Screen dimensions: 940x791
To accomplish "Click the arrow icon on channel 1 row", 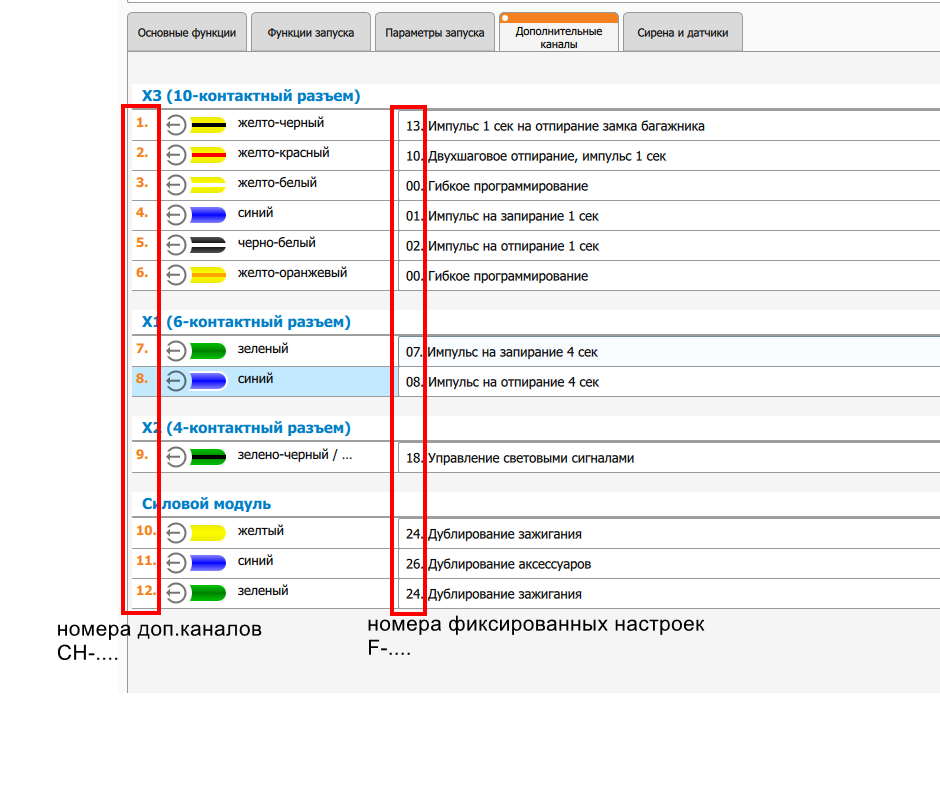I will pos(176,125).
